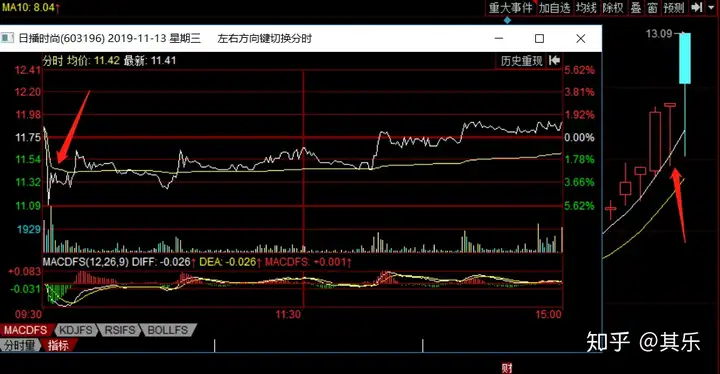Click the DEA: -0.026 value
The width and height of the screenshot is (720, 374).
pos(228,262)
